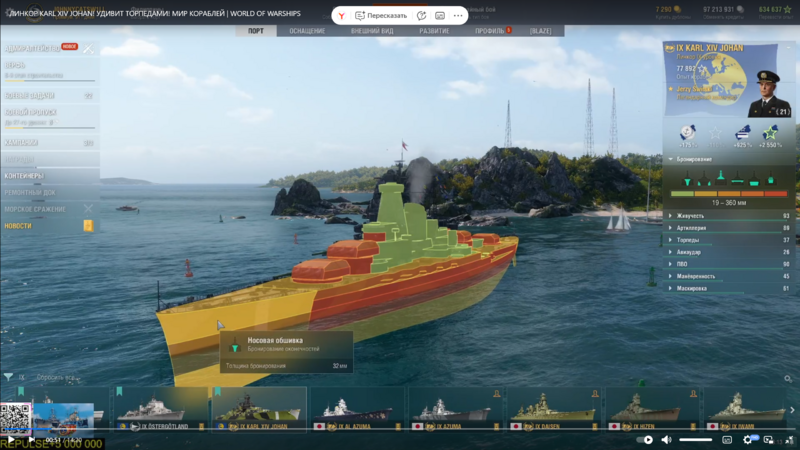
Task: Open the ПОРТ tab
Action: pos(256,31)
